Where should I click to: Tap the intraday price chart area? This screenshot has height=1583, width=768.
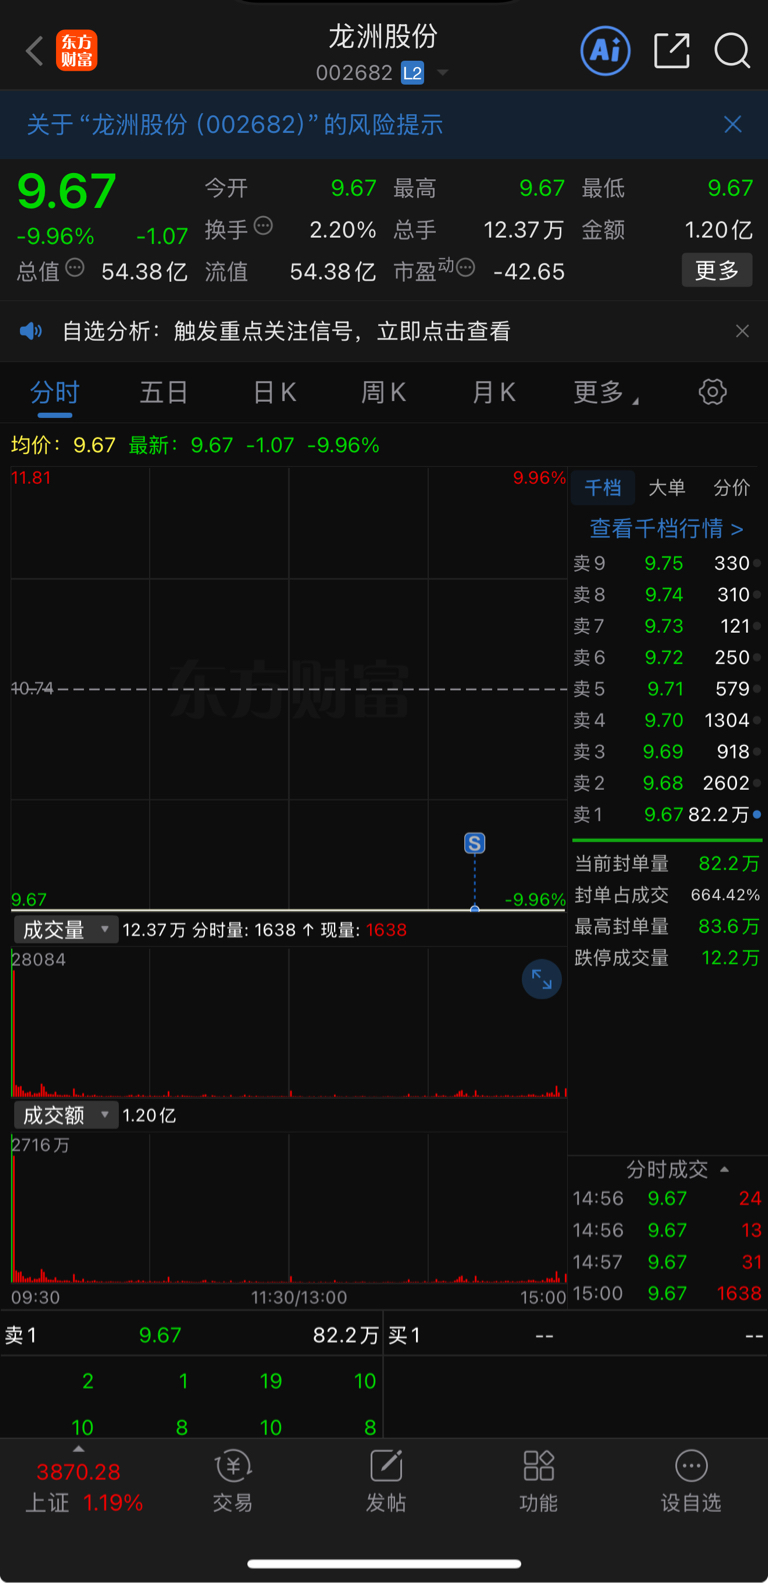289,689
